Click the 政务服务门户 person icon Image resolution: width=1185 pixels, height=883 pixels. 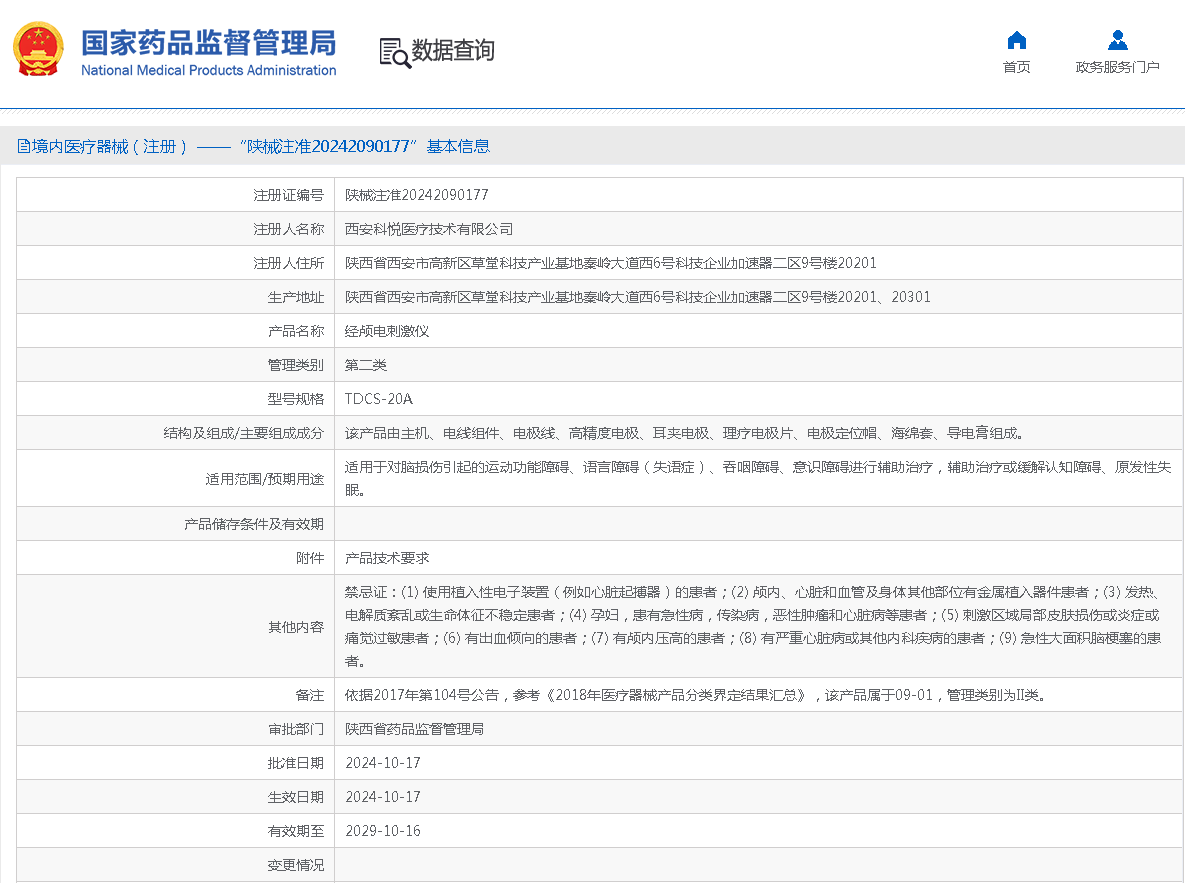(x=1117, y=40)
